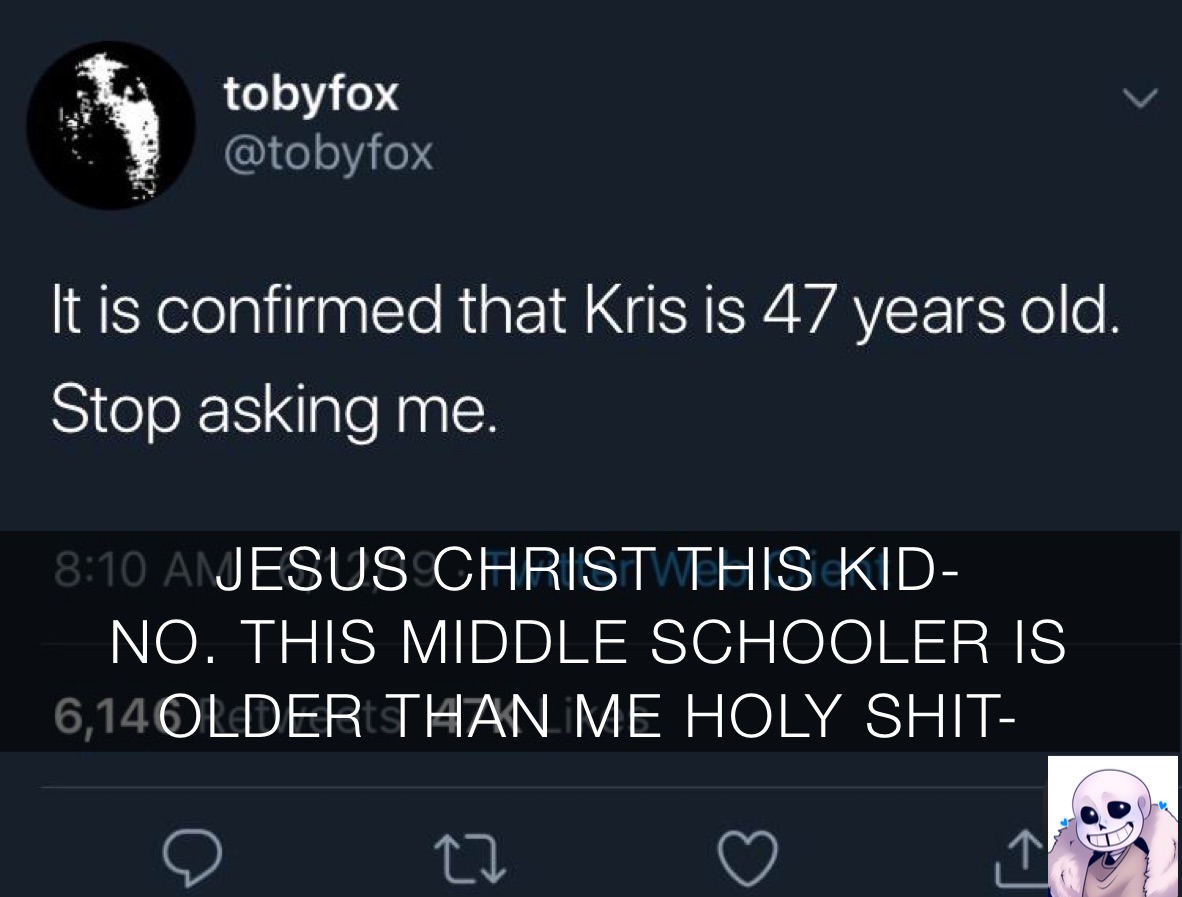Open the tobyfox display name link
Viewport: 1182px width, 897px height.
pyautogui.click(x=311, y=95)
